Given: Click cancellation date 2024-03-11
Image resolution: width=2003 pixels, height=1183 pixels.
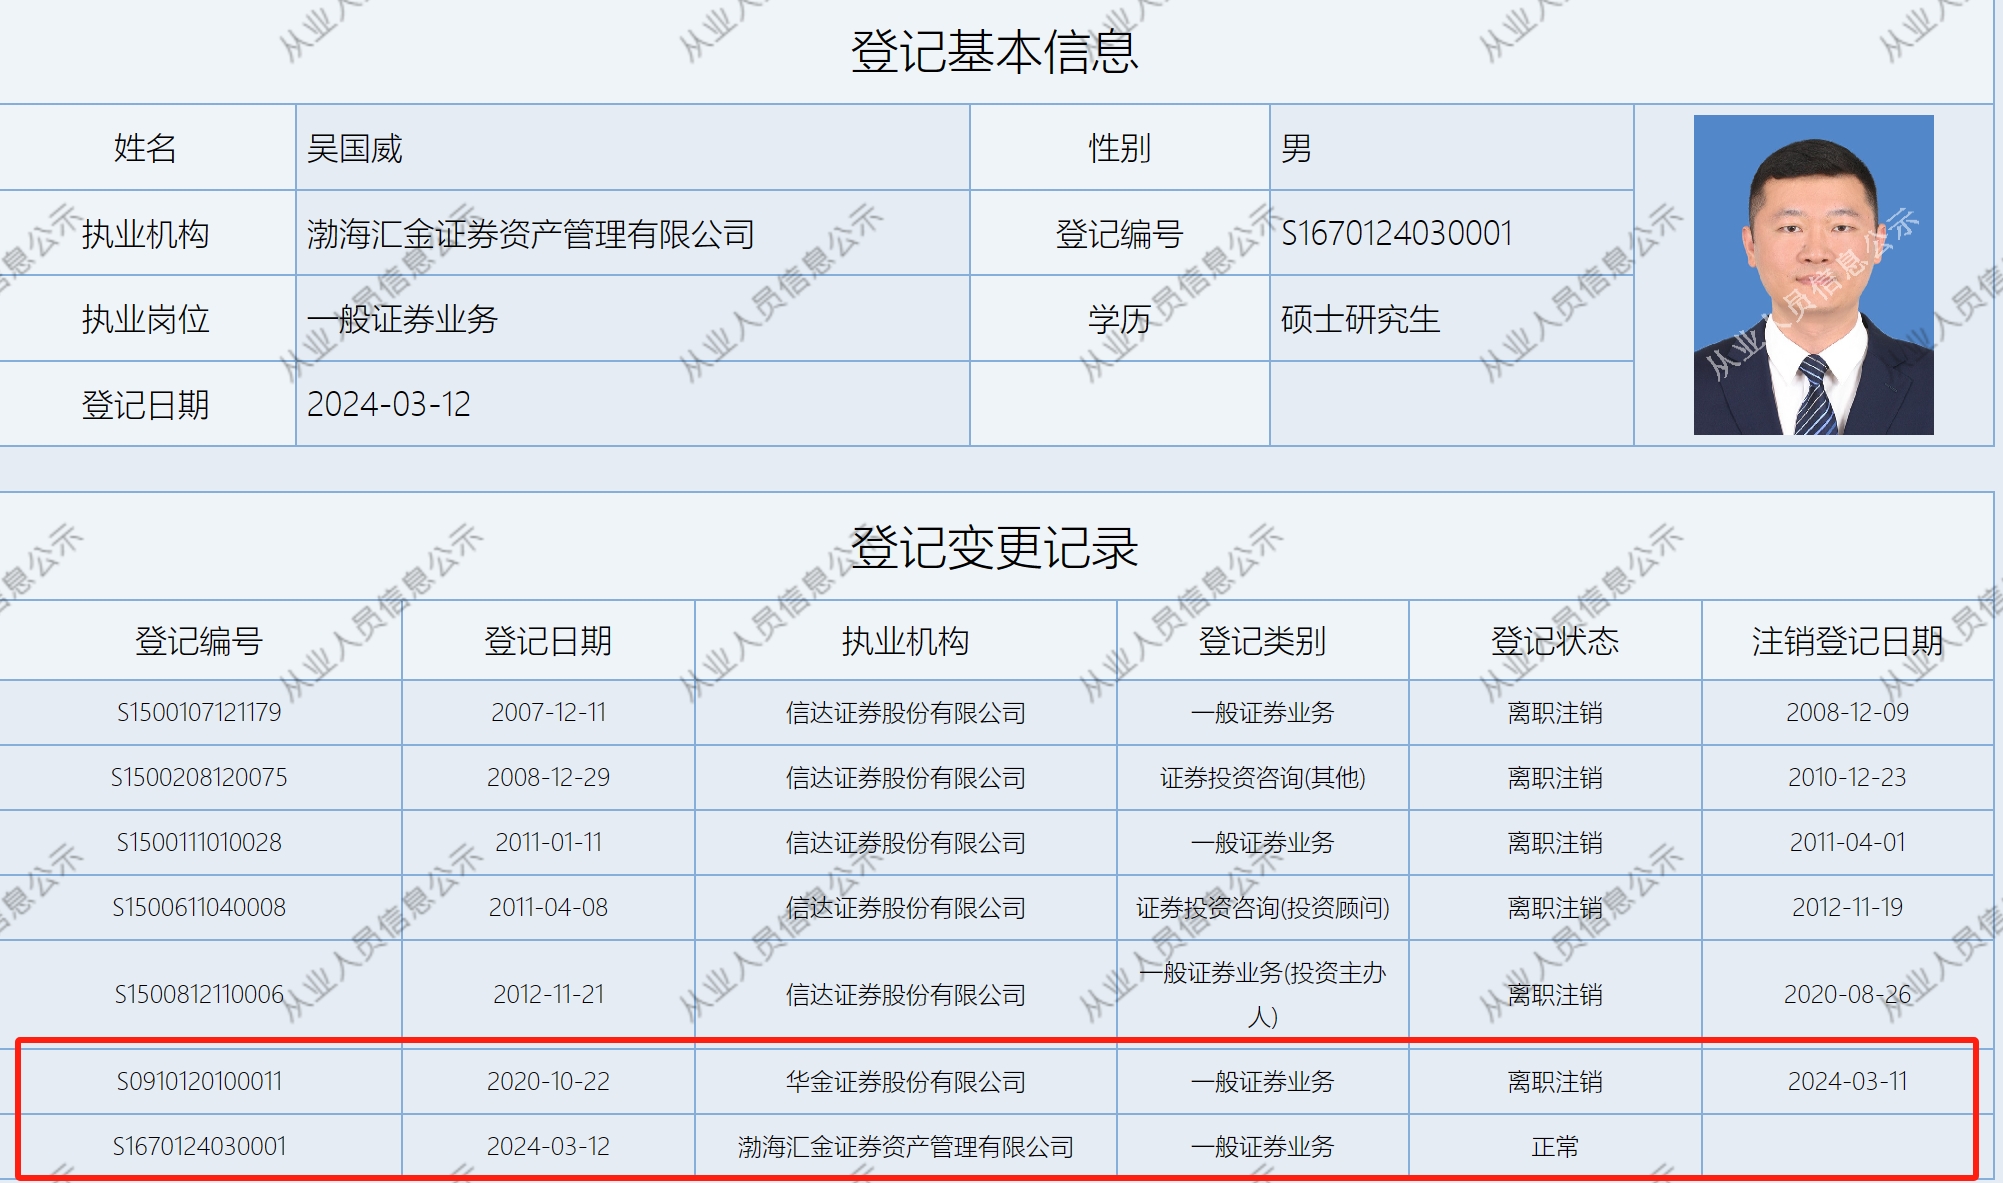Looking at the screenshot, I should (1846, 1082).
